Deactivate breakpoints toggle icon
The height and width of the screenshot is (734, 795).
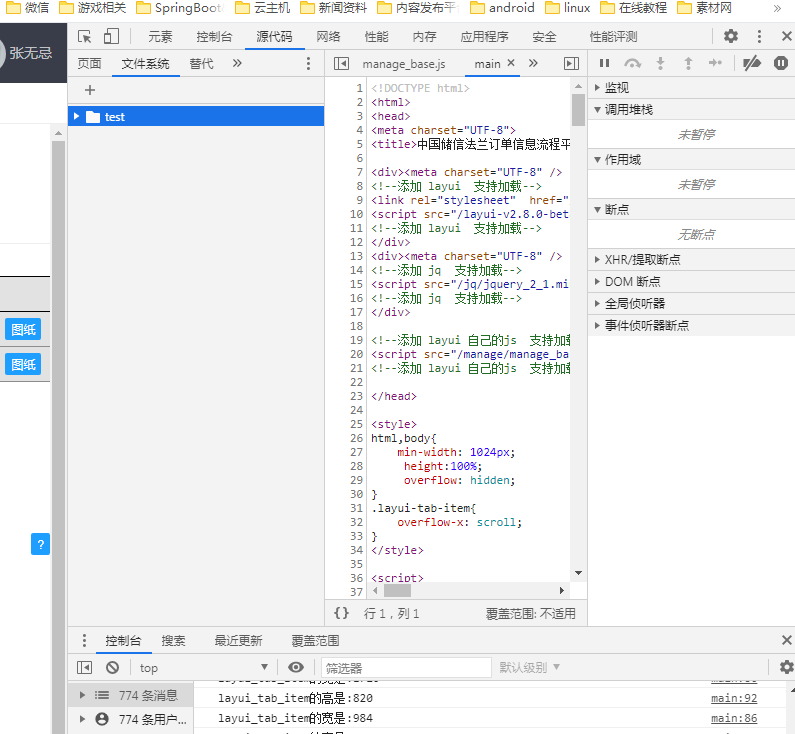pos(751,63)
